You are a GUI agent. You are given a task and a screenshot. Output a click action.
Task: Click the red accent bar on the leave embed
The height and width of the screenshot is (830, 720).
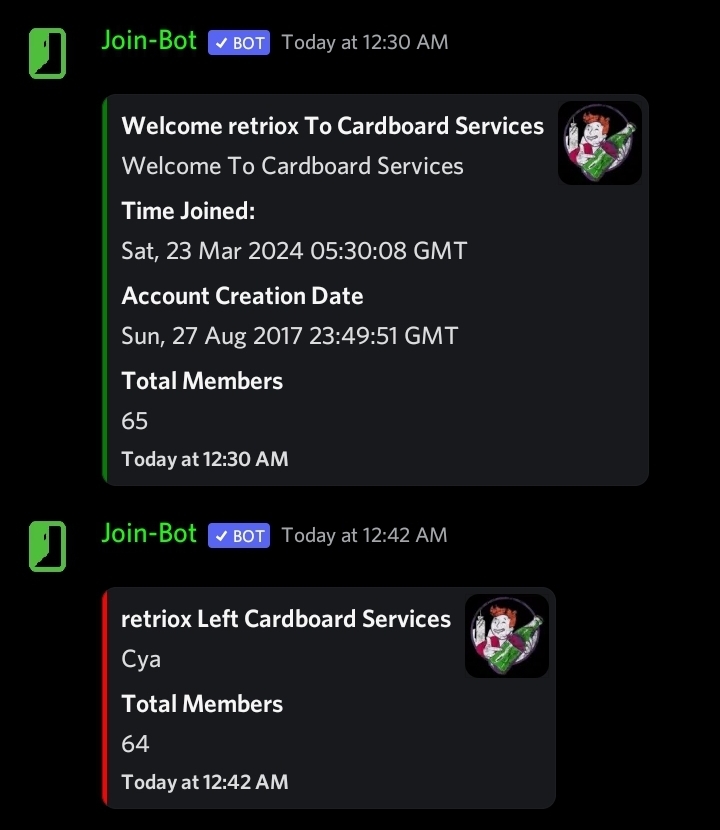106,697
